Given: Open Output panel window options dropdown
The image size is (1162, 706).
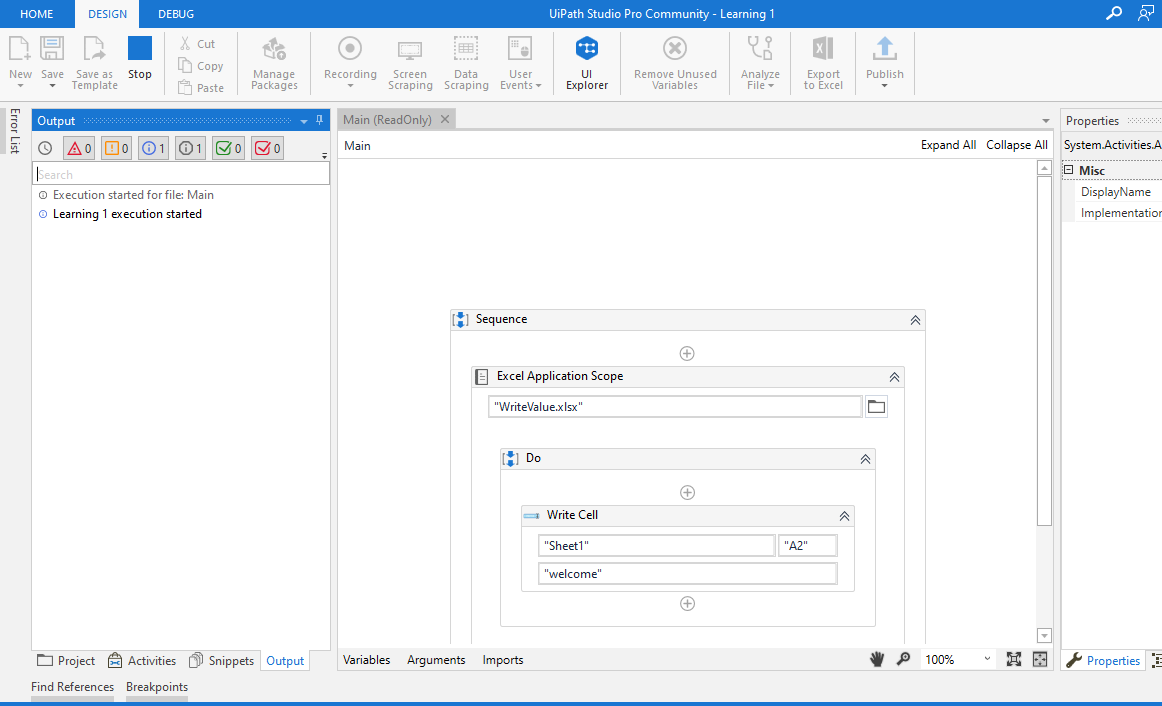Looking at the screenshot, I should click(304, 121).
